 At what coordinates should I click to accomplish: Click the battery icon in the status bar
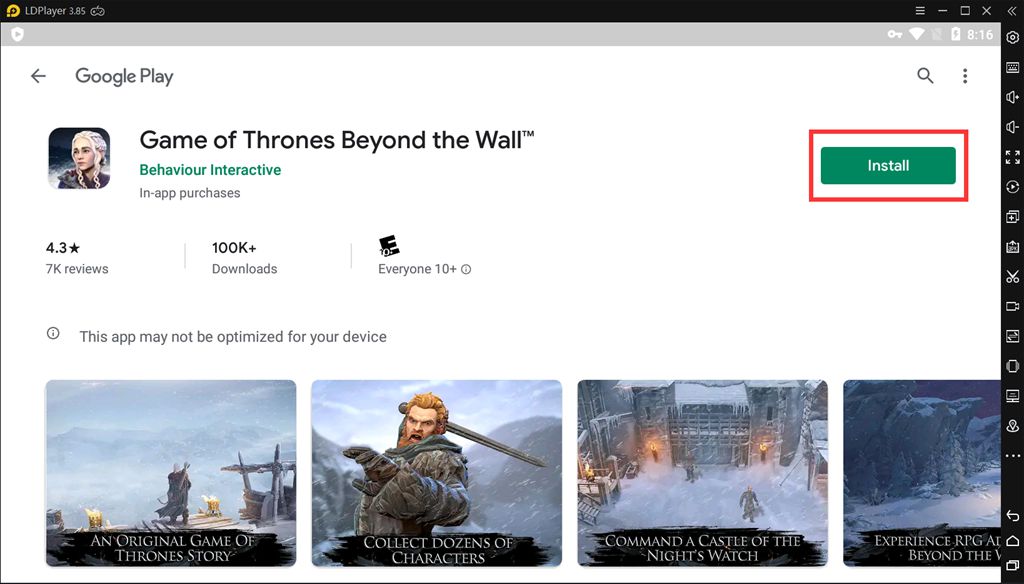point(955,34)
